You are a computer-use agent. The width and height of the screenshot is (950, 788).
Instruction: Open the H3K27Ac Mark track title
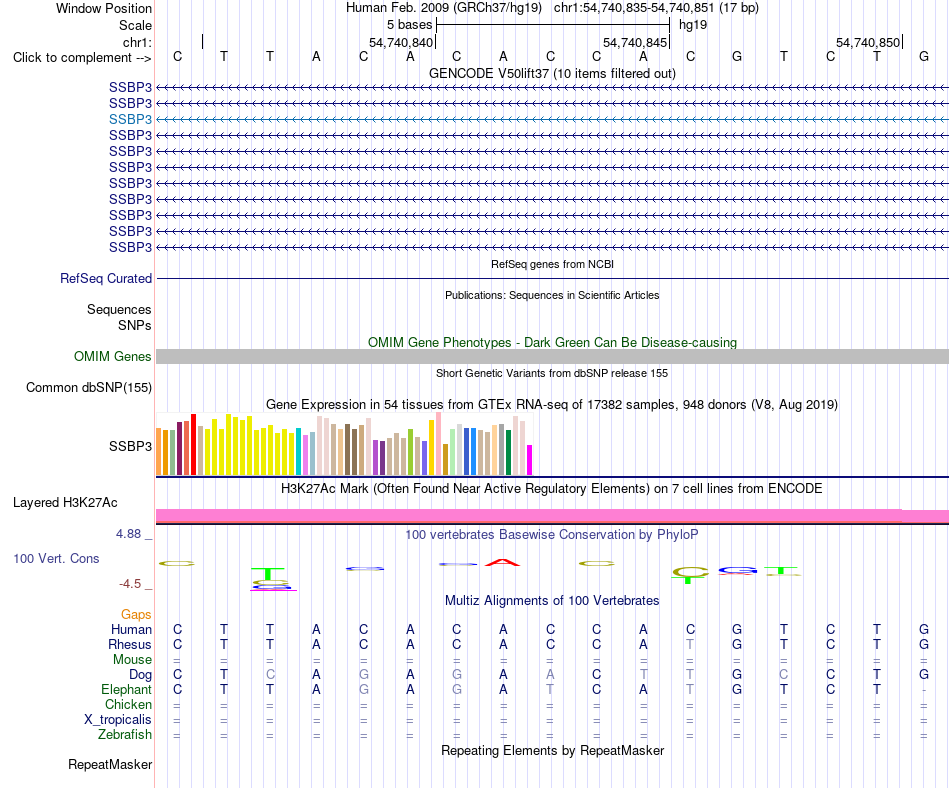coord(552,489)
